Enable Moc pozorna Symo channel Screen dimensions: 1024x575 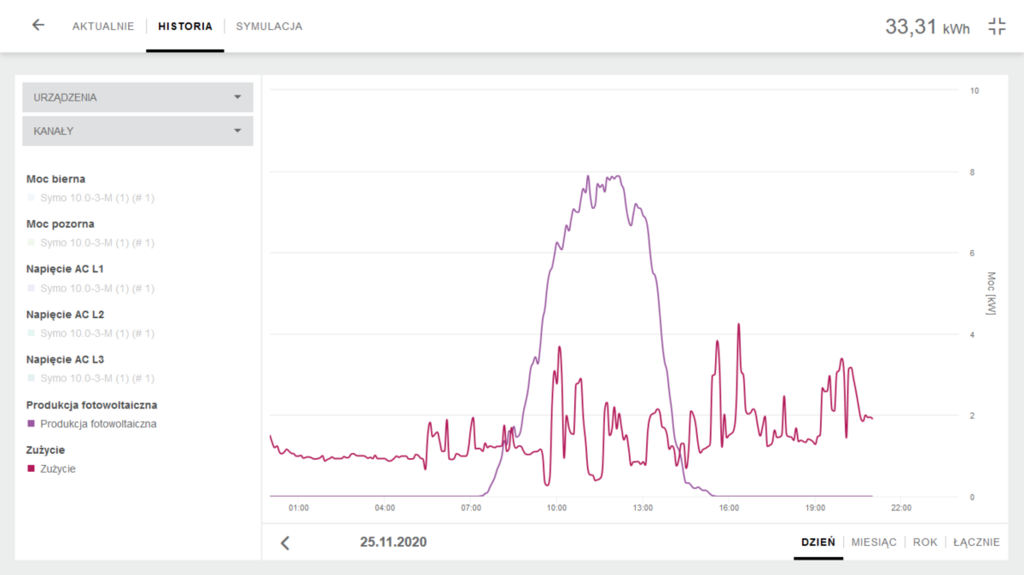click(x=97, y=243)
